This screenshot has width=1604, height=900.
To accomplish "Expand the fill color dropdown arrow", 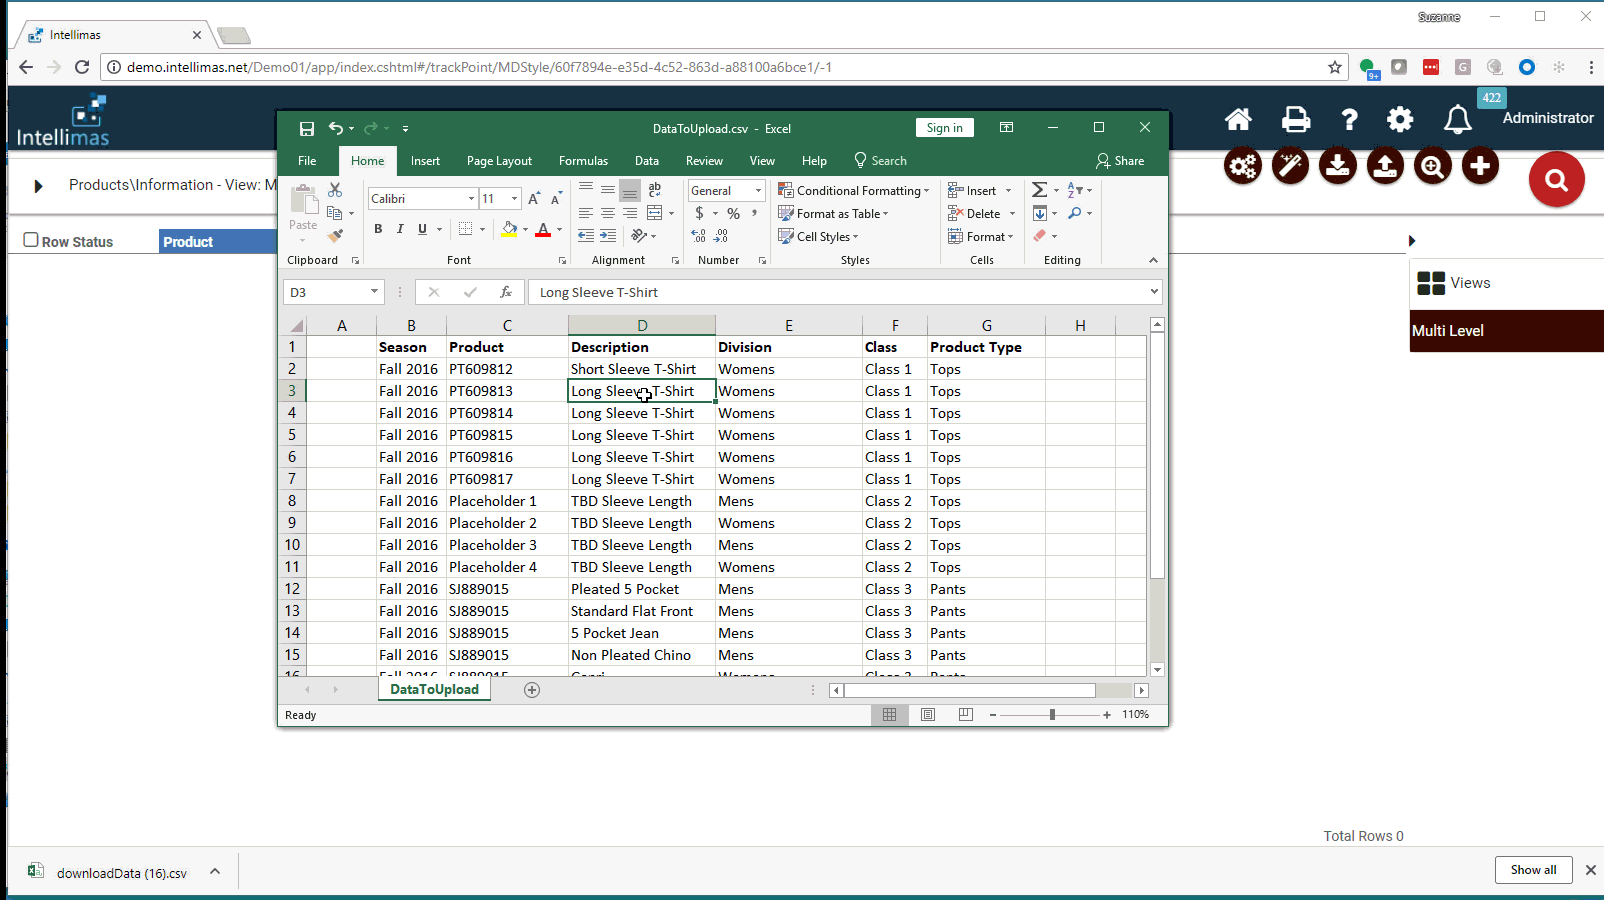I will pos(524,229).
